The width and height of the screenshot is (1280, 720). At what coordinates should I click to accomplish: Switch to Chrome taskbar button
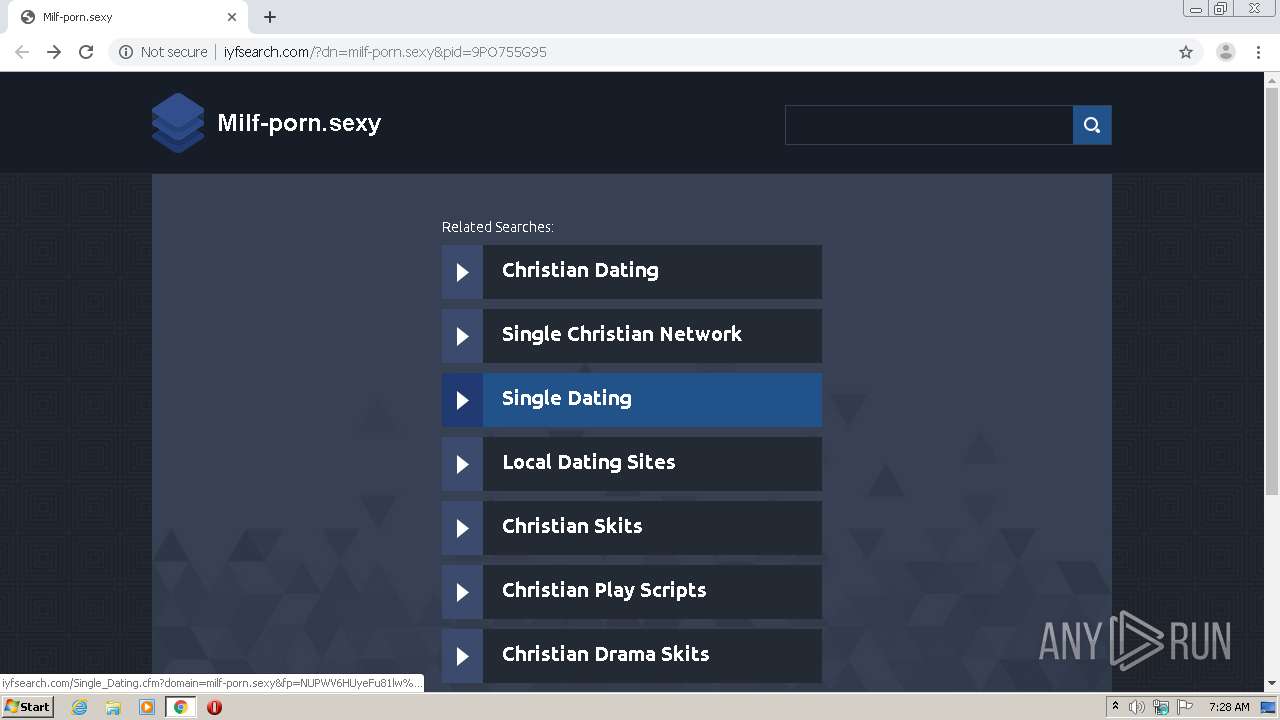coord(180,707)
